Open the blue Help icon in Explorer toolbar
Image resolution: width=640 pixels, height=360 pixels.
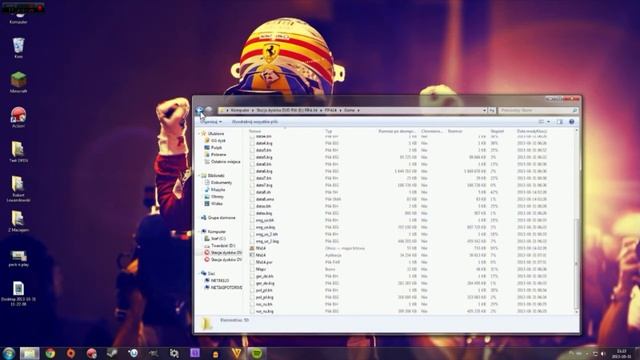[x=571, y=122]
